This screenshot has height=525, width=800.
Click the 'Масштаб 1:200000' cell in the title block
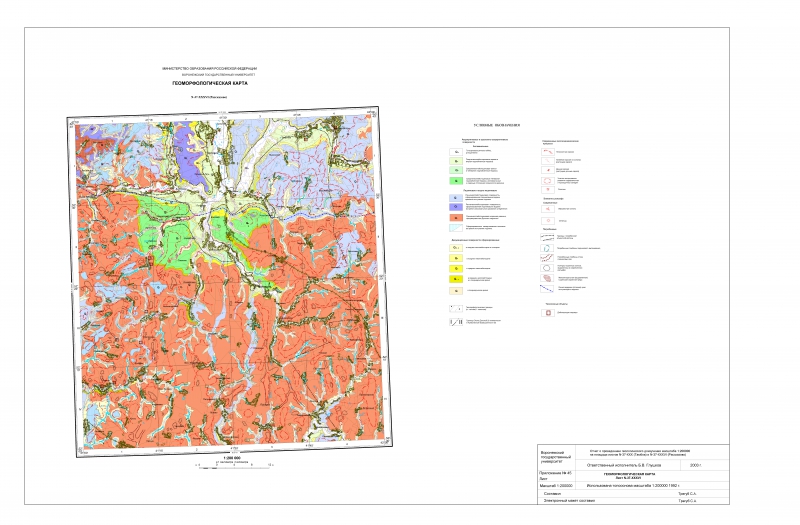556,486
